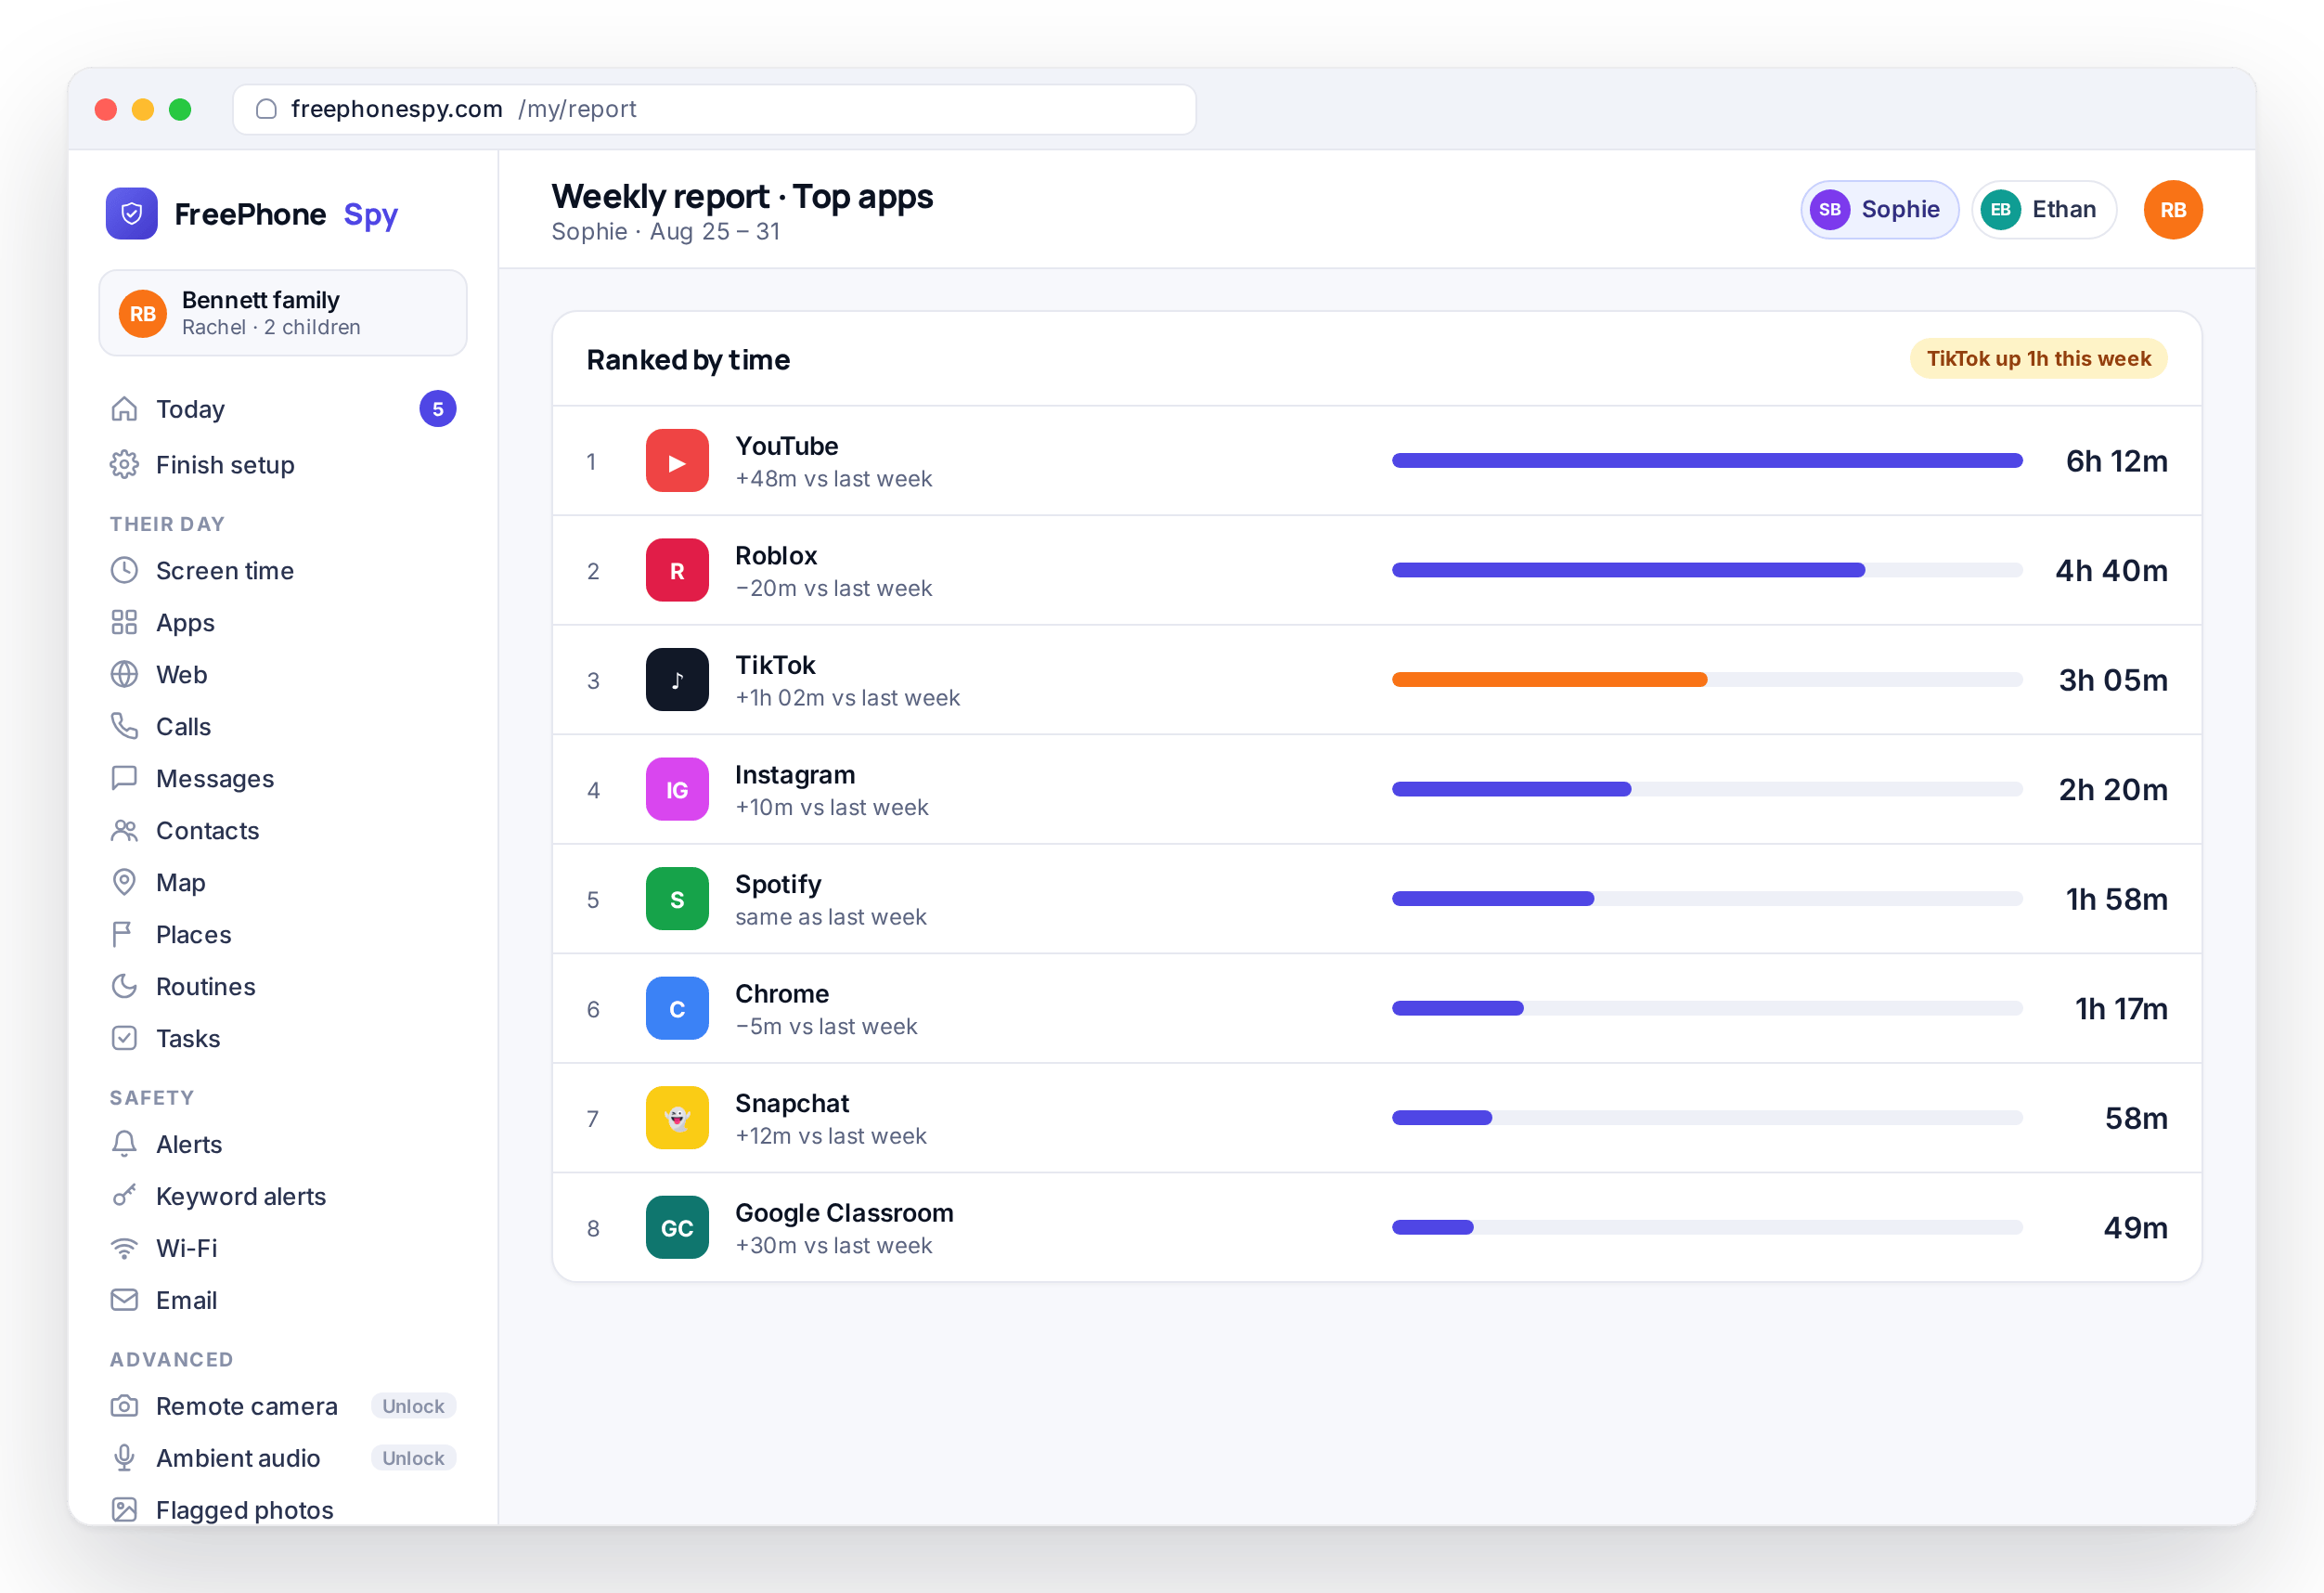Open Screen time in sidebar
Screen dimensions: 2324x1593
[283, 571]
